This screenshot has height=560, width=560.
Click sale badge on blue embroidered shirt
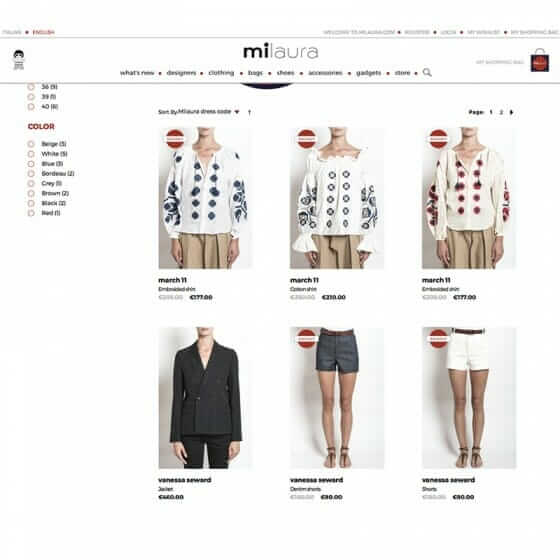point(175,139)
